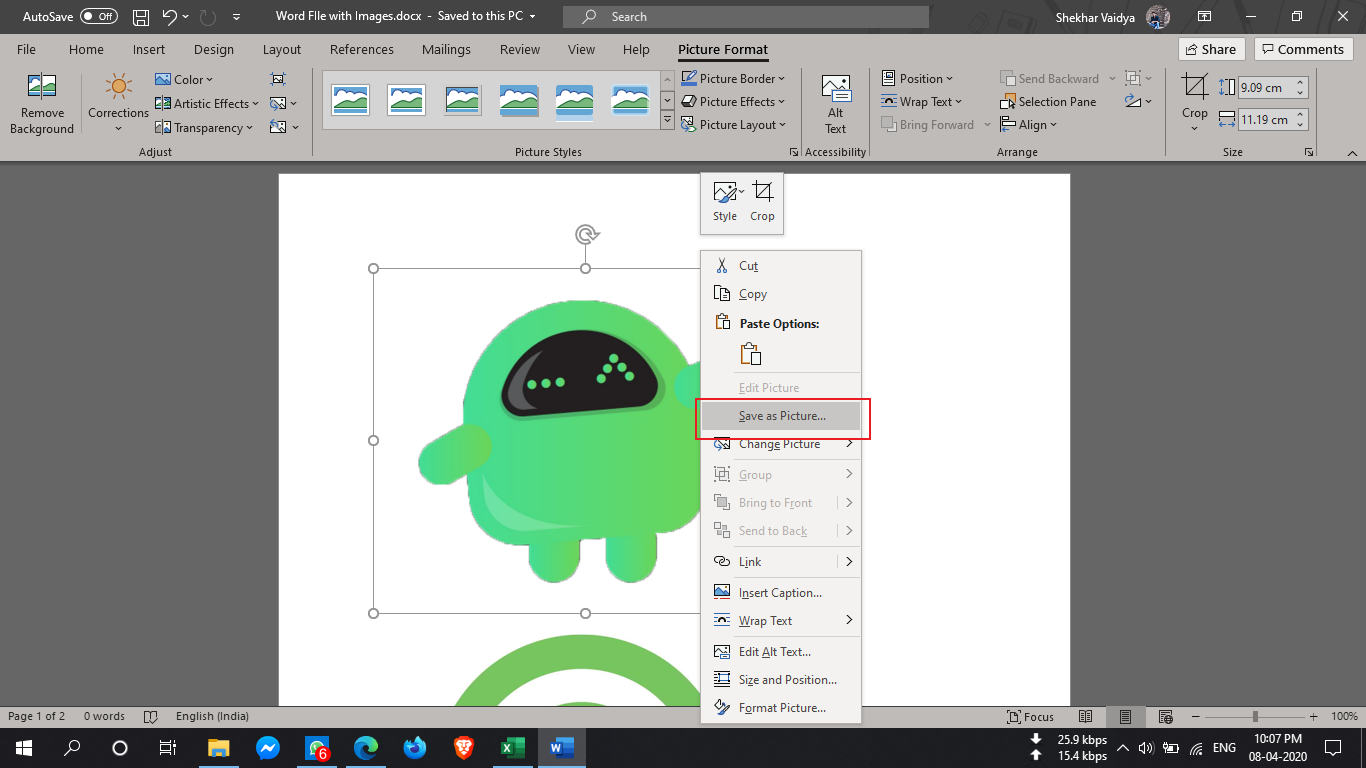Screen dimensions: 1366x768
Task: Click the Paste Options clipboard icon
Action: point(751,354)
